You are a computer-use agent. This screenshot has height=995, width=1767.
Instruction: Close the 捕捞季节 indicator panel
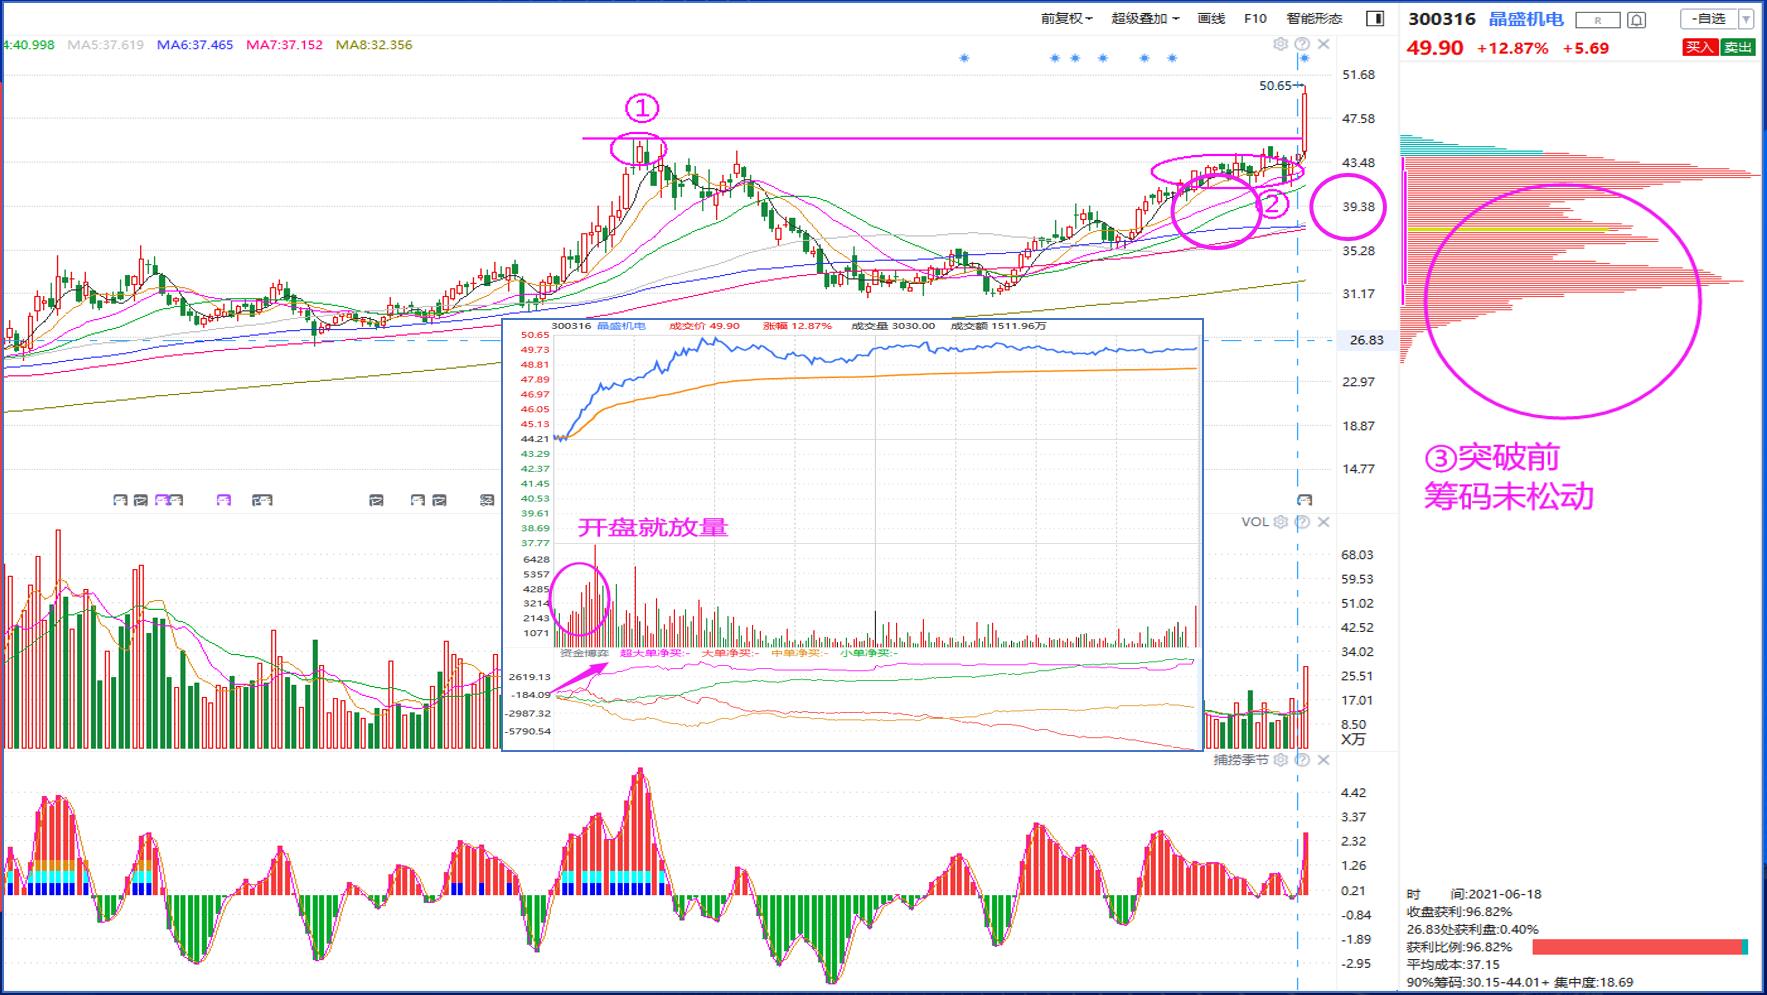[1323, 760]
